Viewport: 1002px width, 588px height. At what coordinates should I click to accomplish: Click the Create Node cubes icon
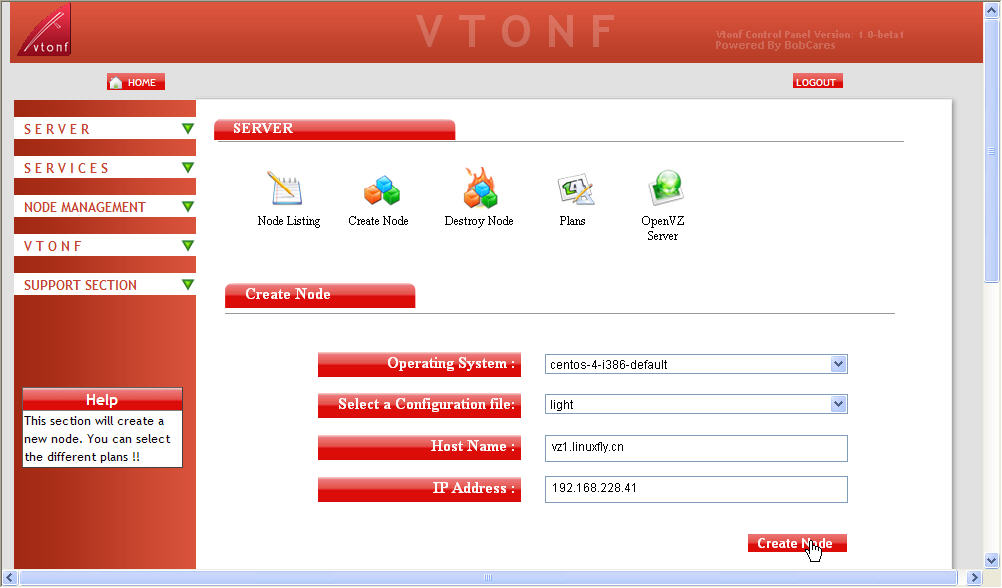[380, 190]
